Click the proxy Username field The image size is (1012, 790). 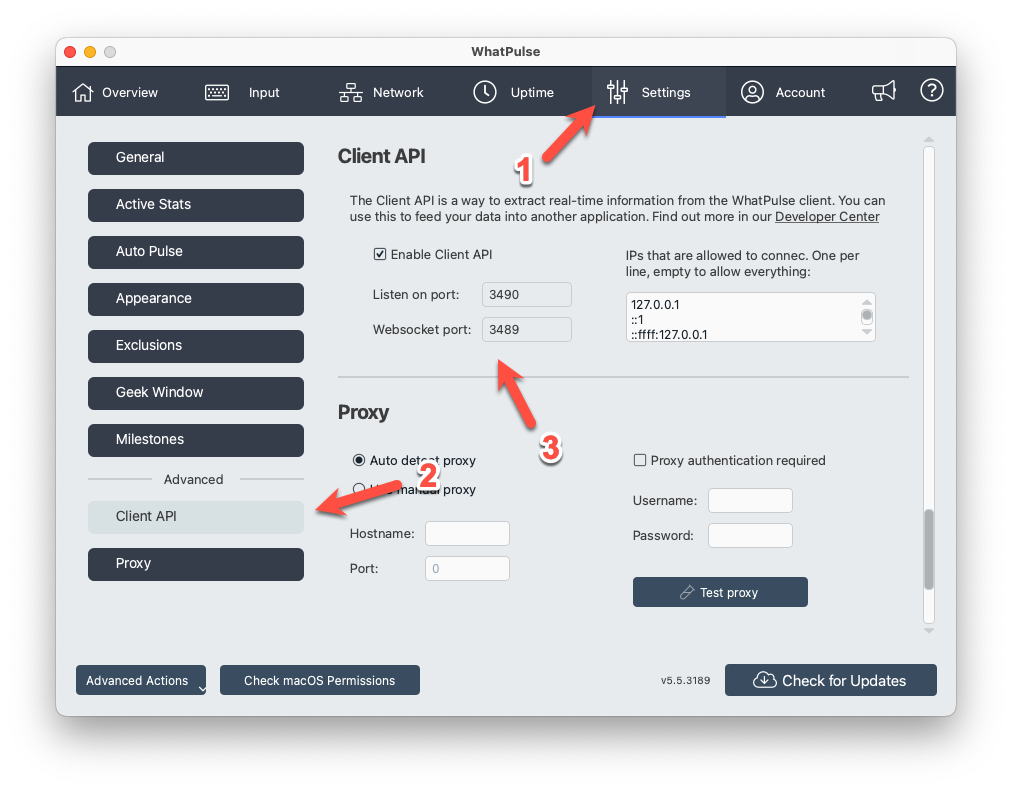point(750,500)
